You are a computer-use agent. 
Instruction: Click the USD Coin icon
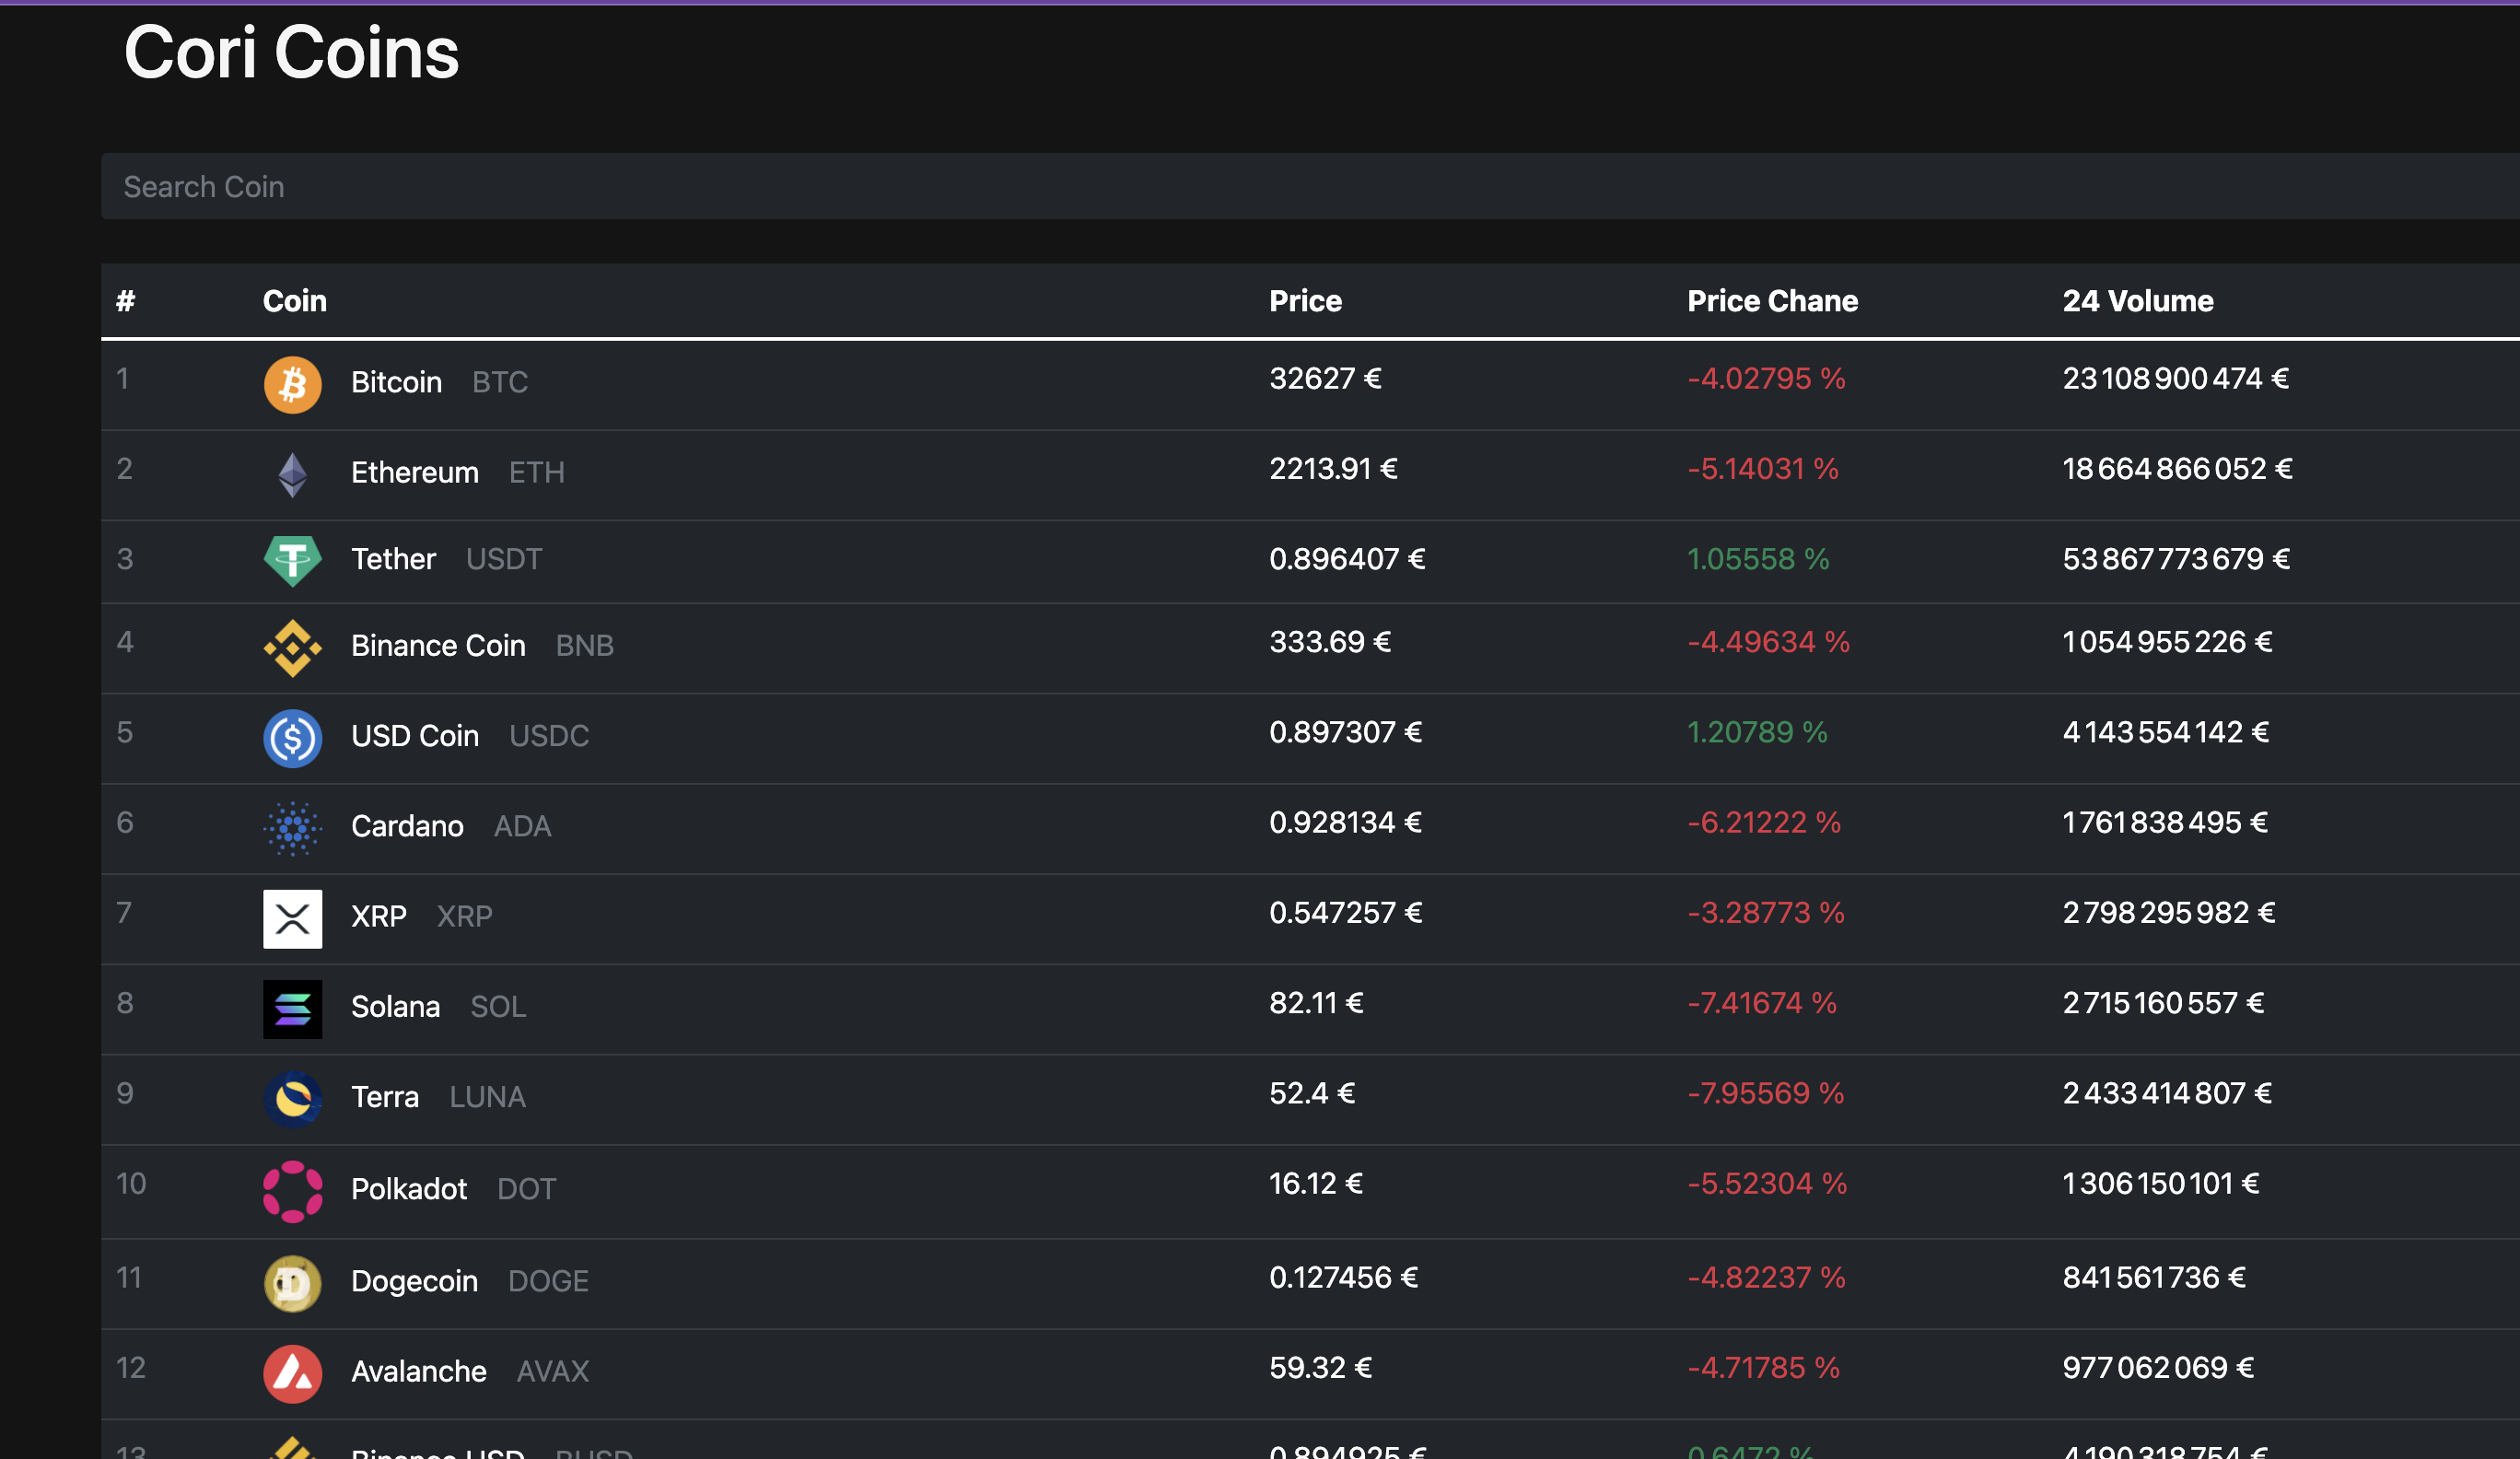[x=292, y=738]
